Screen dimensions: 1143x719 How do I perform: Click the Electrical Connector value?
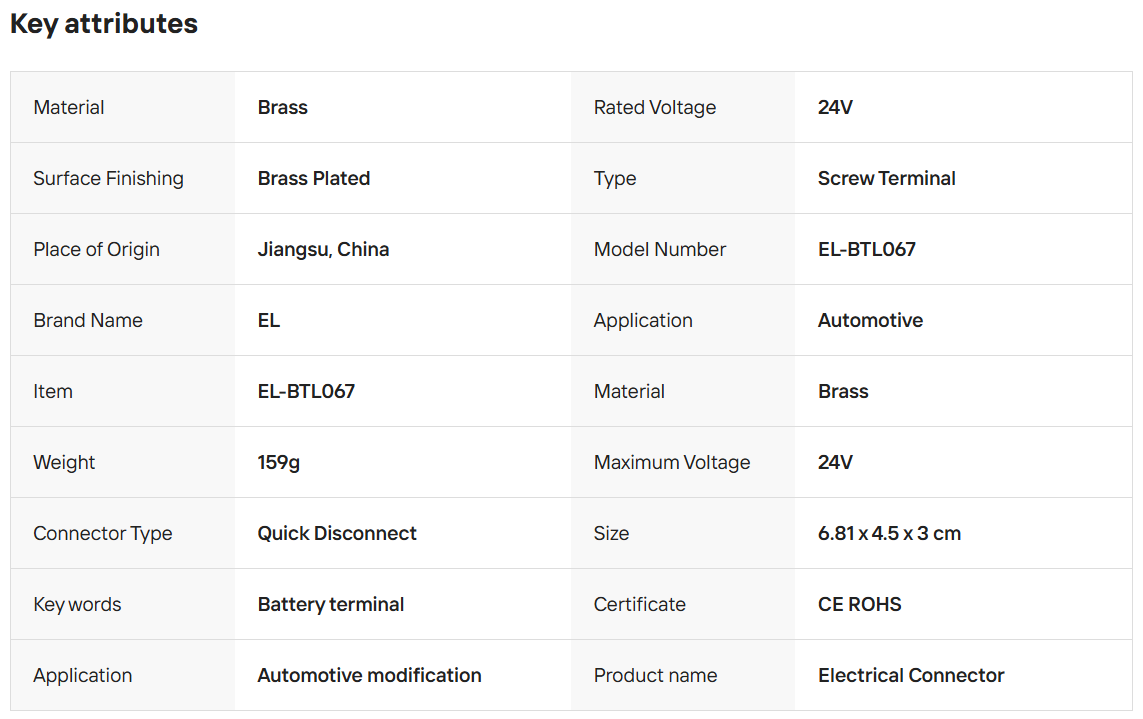click(x=911, y=675)
